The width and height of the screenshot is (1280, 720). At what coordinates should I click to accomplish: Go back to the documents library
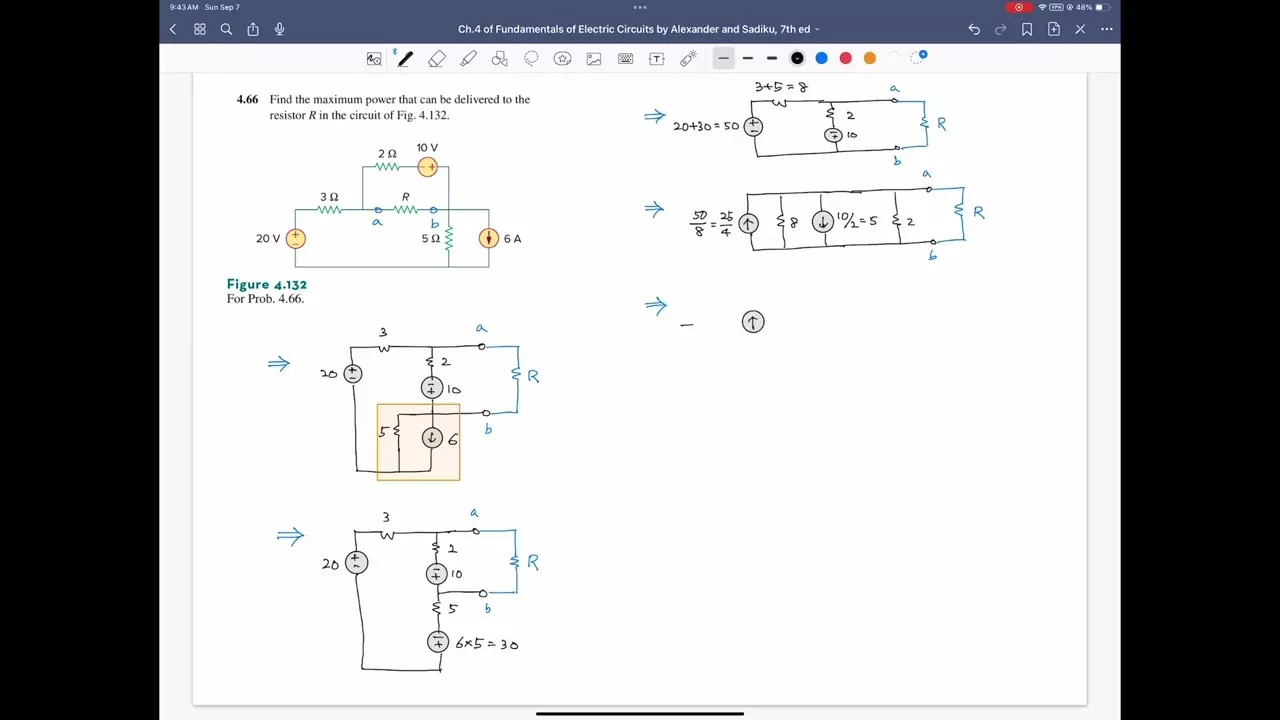click(x=173, y=30)
